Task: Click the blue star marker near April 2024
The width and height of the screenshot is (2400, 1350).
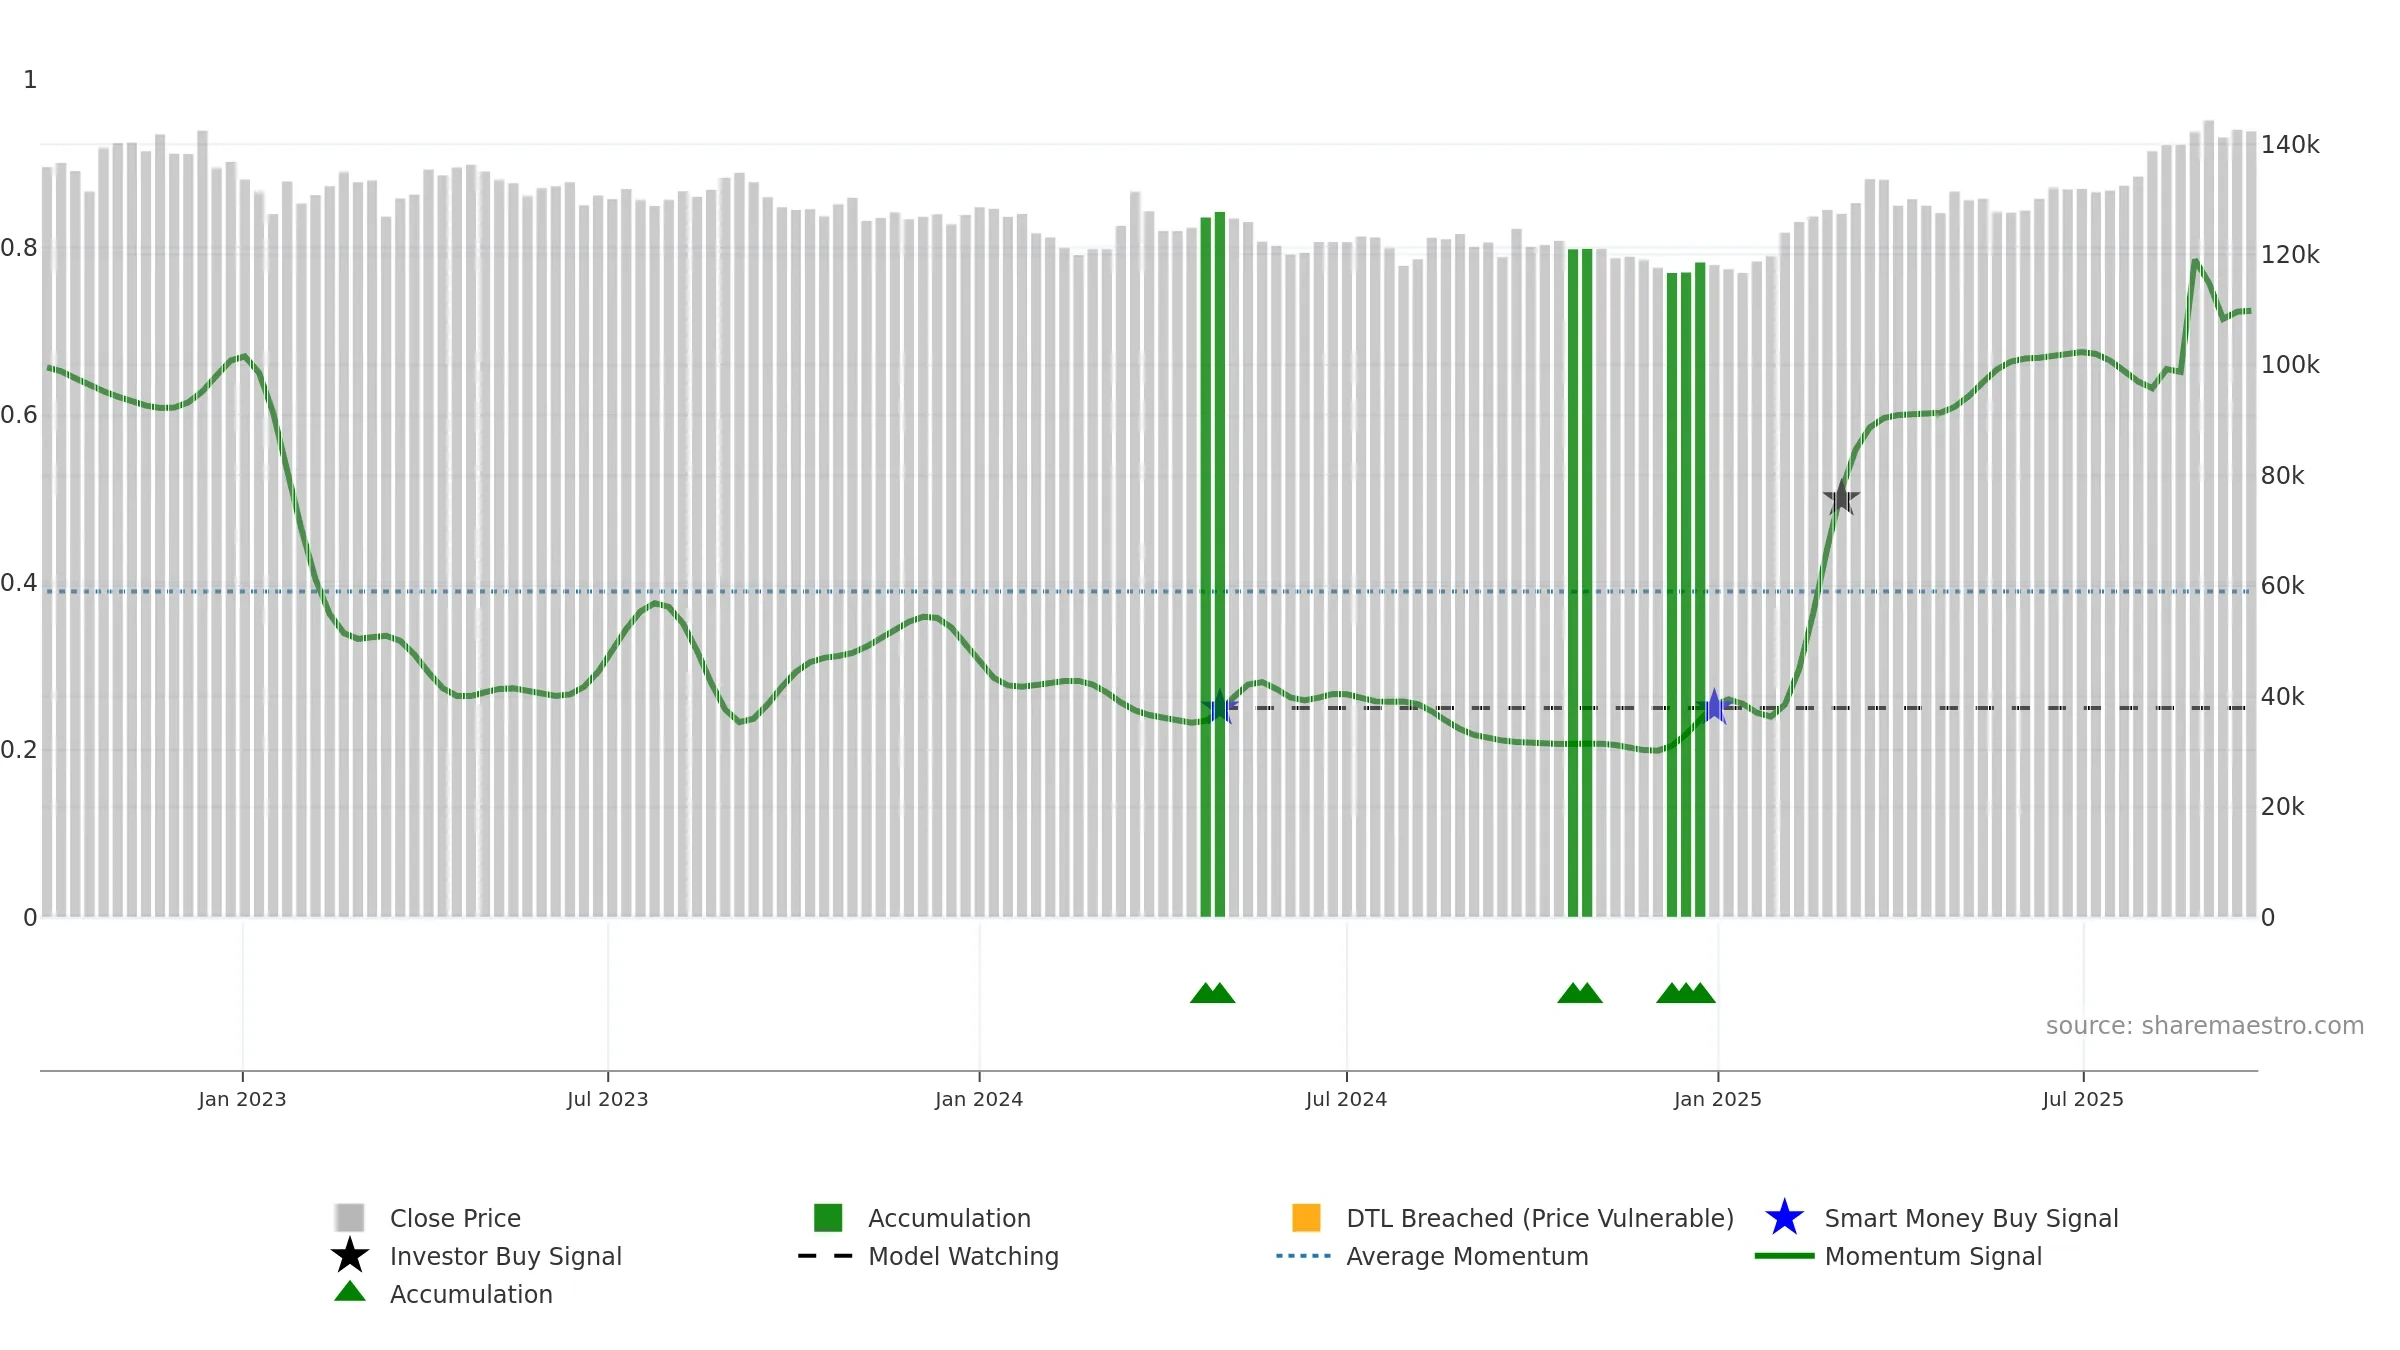Action: pyautogui.click(x=1220, y=708)
